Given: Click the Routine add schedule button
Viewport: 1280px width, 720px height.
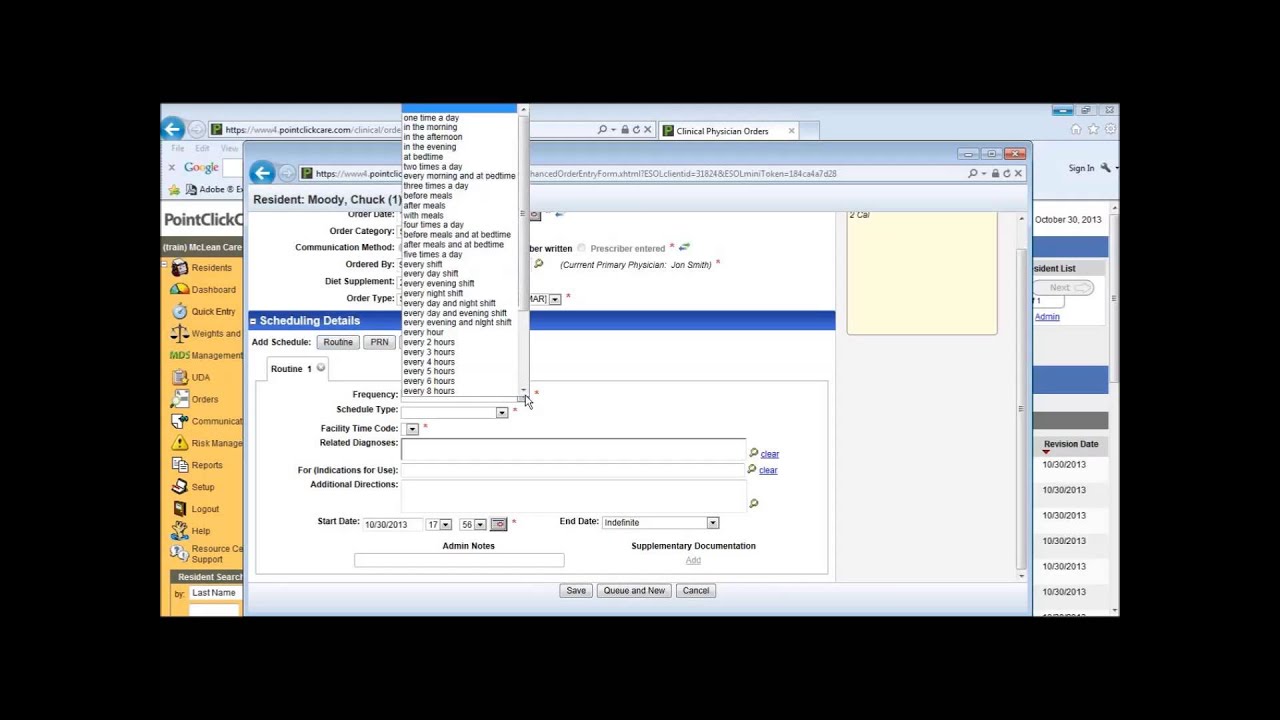Looking at the screenshot, I should [338, 342].
